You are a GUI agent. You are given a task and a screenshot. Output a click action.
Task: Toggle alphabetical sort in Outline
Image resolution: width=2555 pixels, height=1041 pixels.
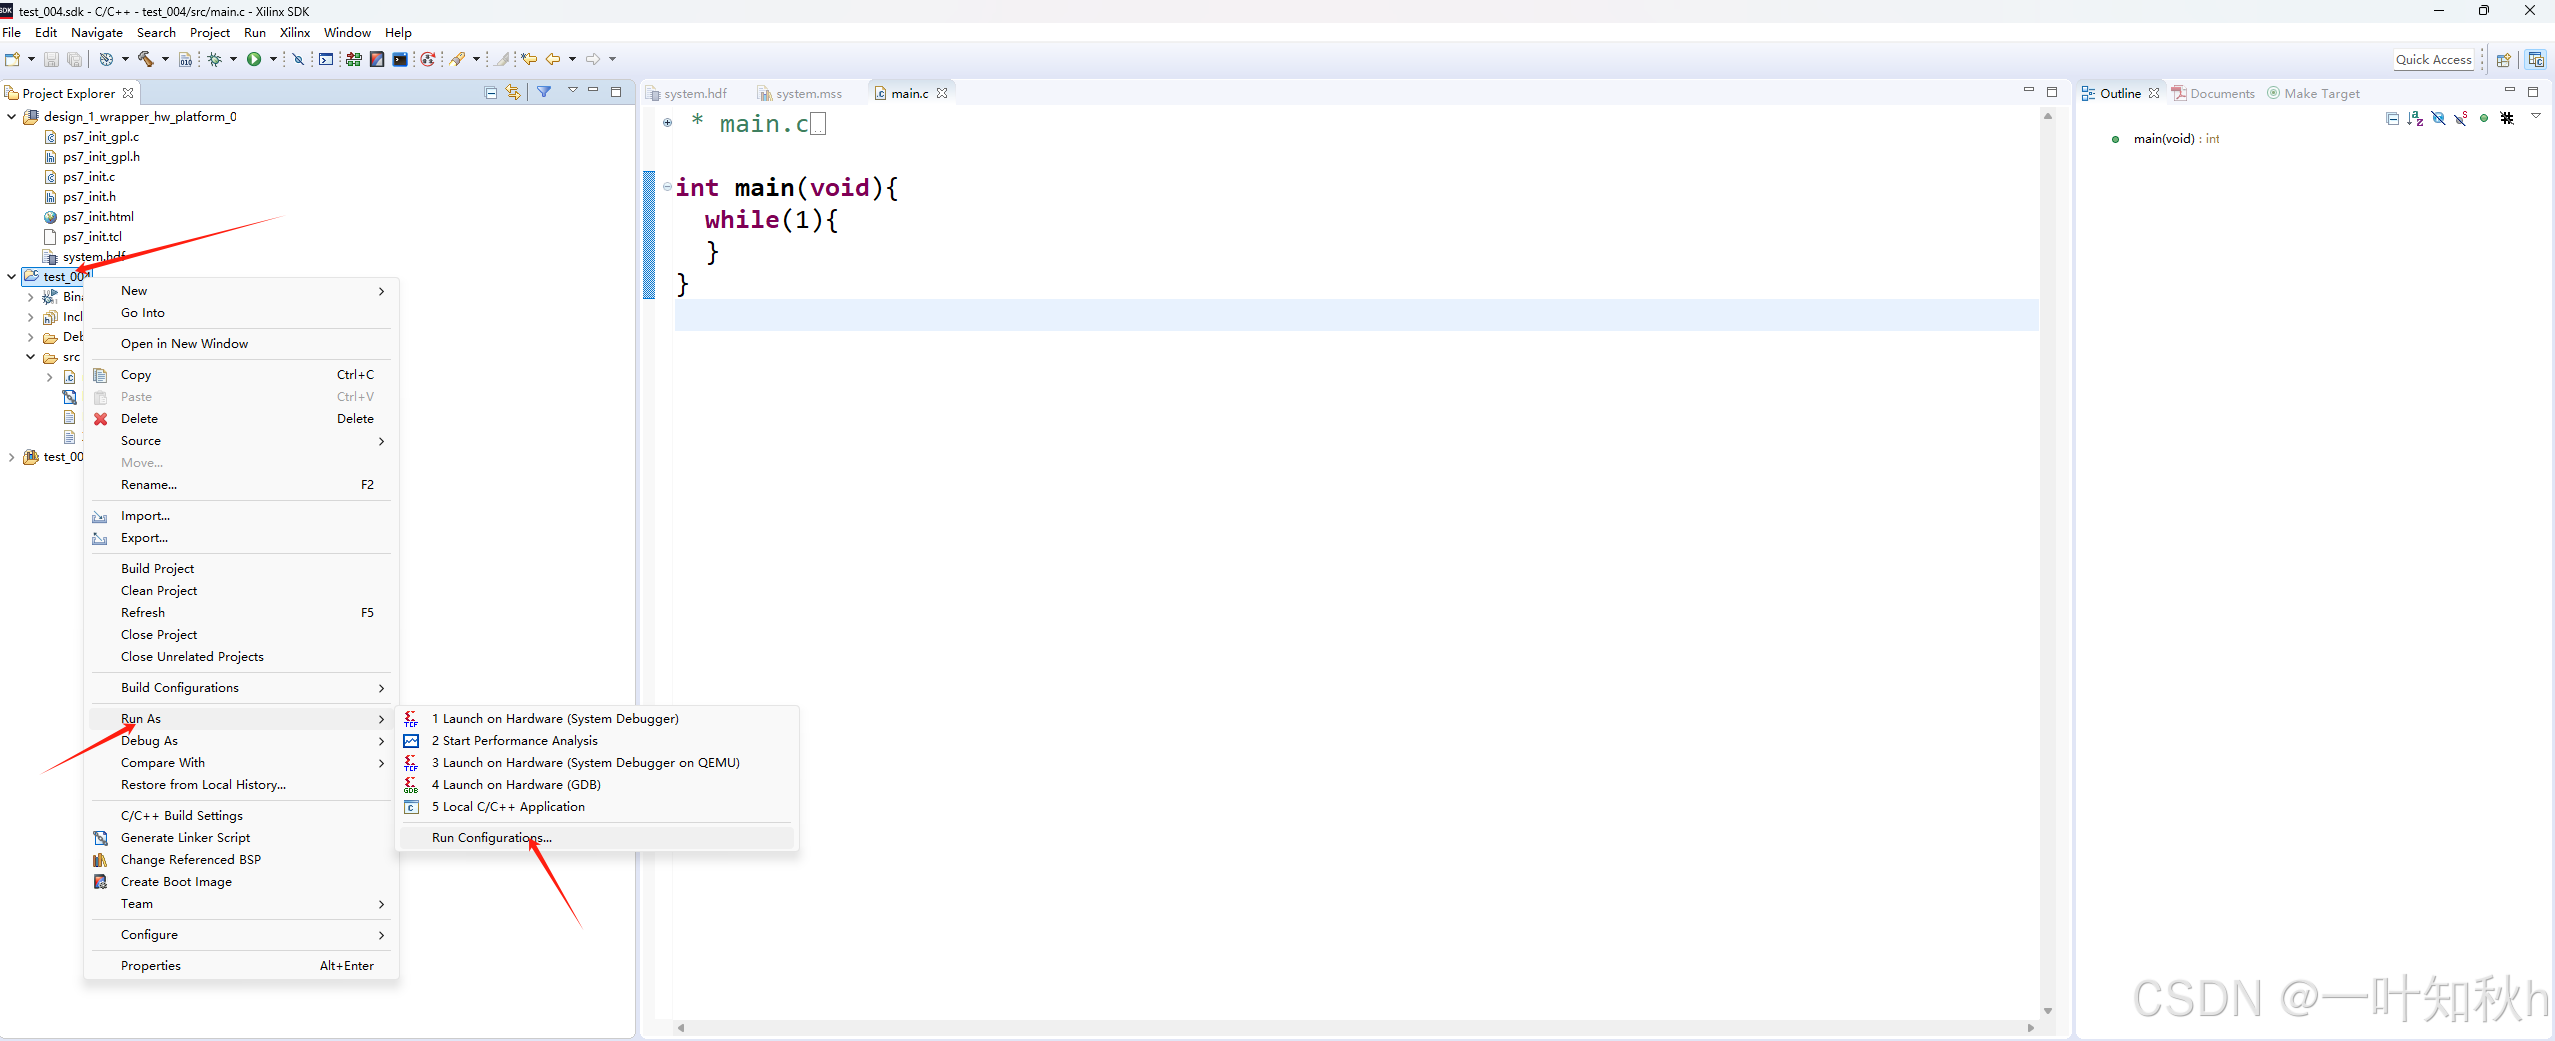pyautogui.click(x=2415, y=118)
